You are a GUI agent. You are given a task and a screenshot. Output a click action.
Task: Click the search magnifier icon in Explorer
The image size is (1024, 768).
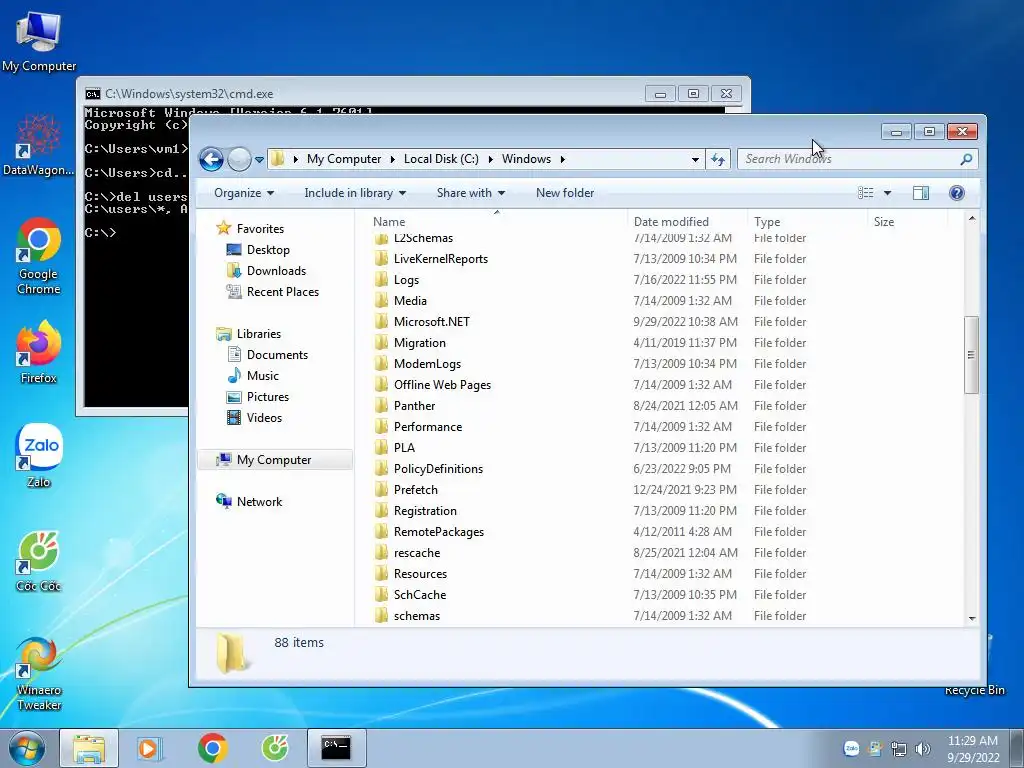(966, 159)
